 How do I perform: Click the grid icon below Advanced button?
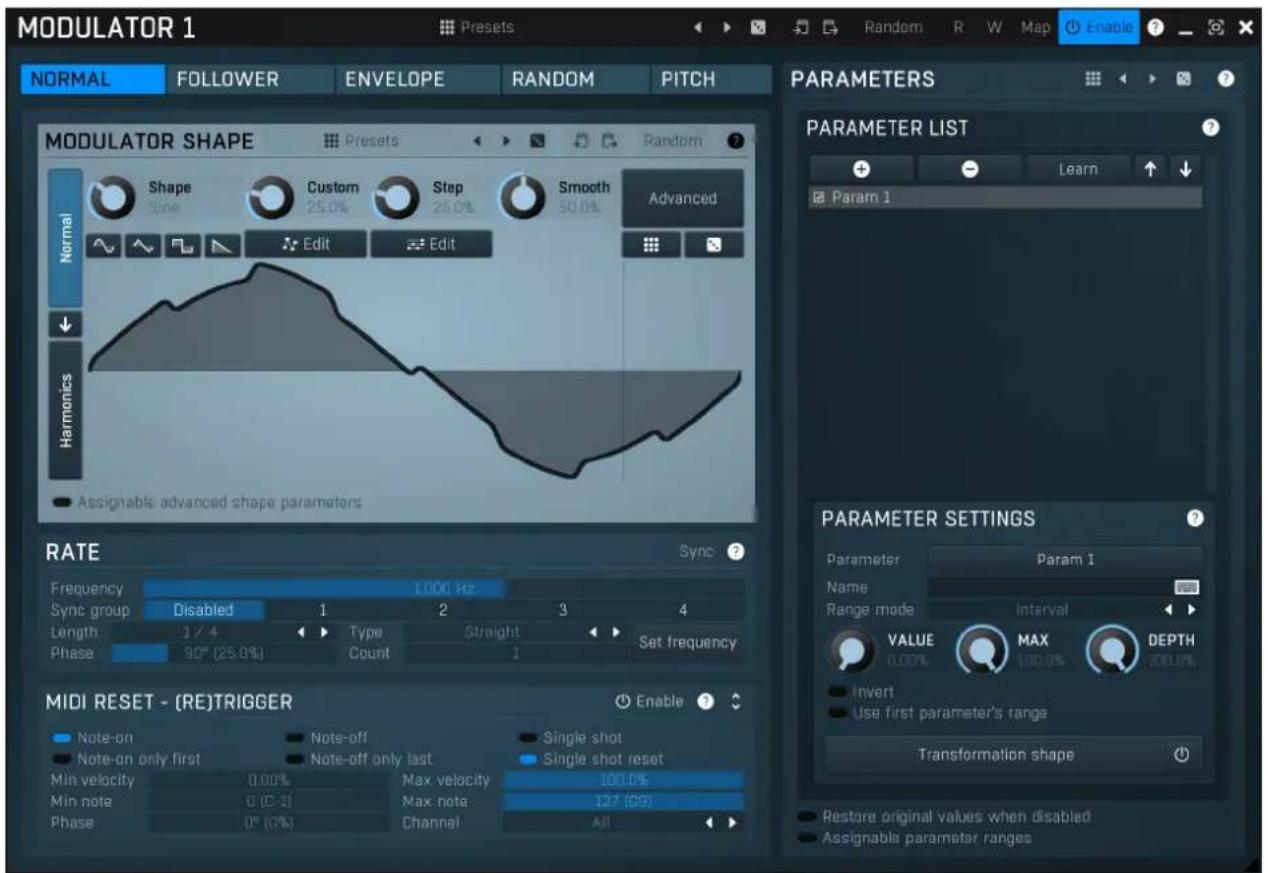pos(650,244)
